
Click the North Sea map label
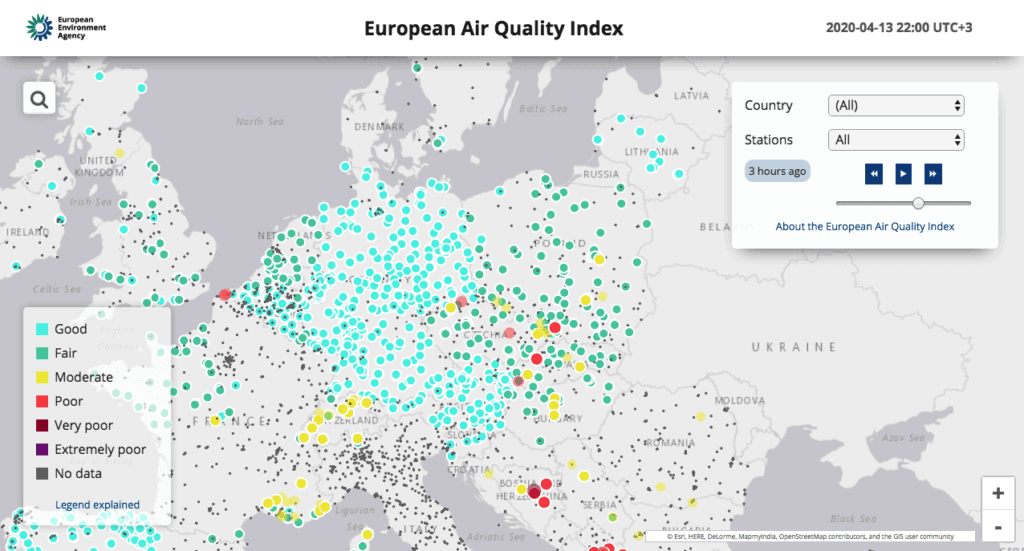(x=260, y=121)
